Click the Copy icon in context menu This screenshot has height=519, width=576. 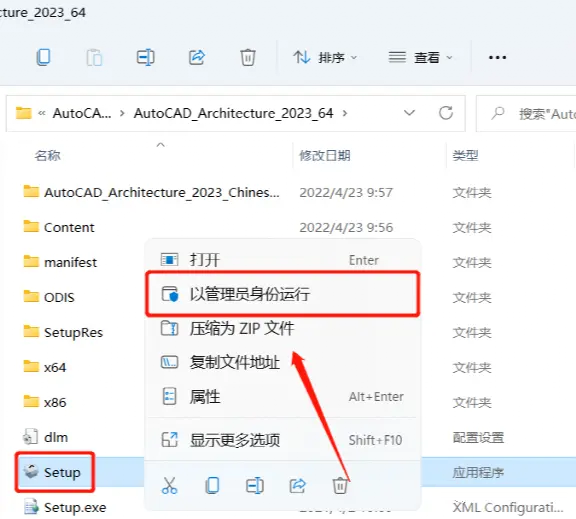[x=212, y=486]
